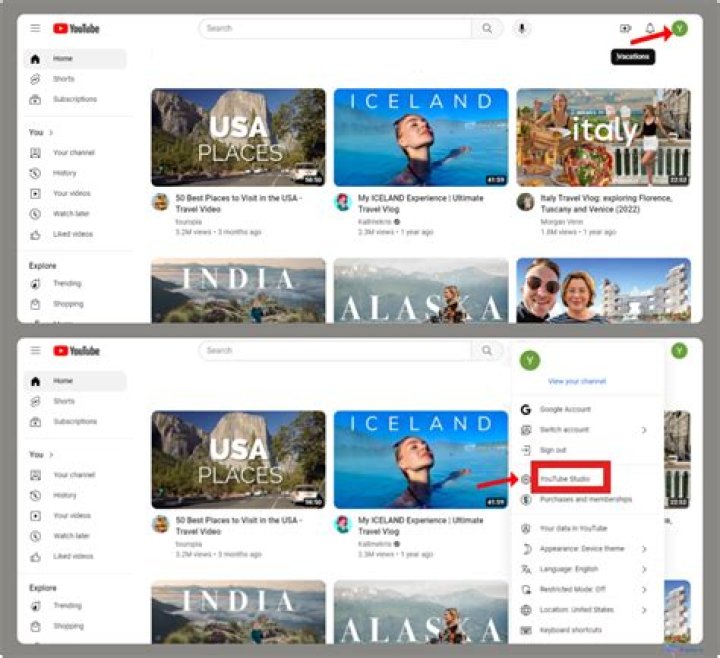Click the YouTube logo in the screenshot without account menu
The width and height of the screenshot is (720, 658).
[76, 28]
